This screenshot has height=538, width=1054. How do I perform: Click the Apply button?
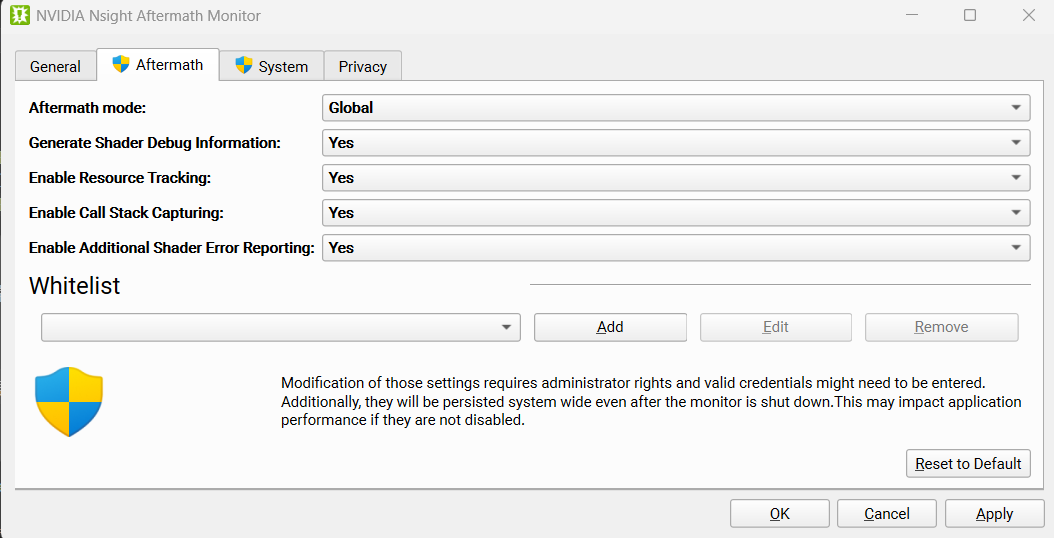(x=994, y=514)
